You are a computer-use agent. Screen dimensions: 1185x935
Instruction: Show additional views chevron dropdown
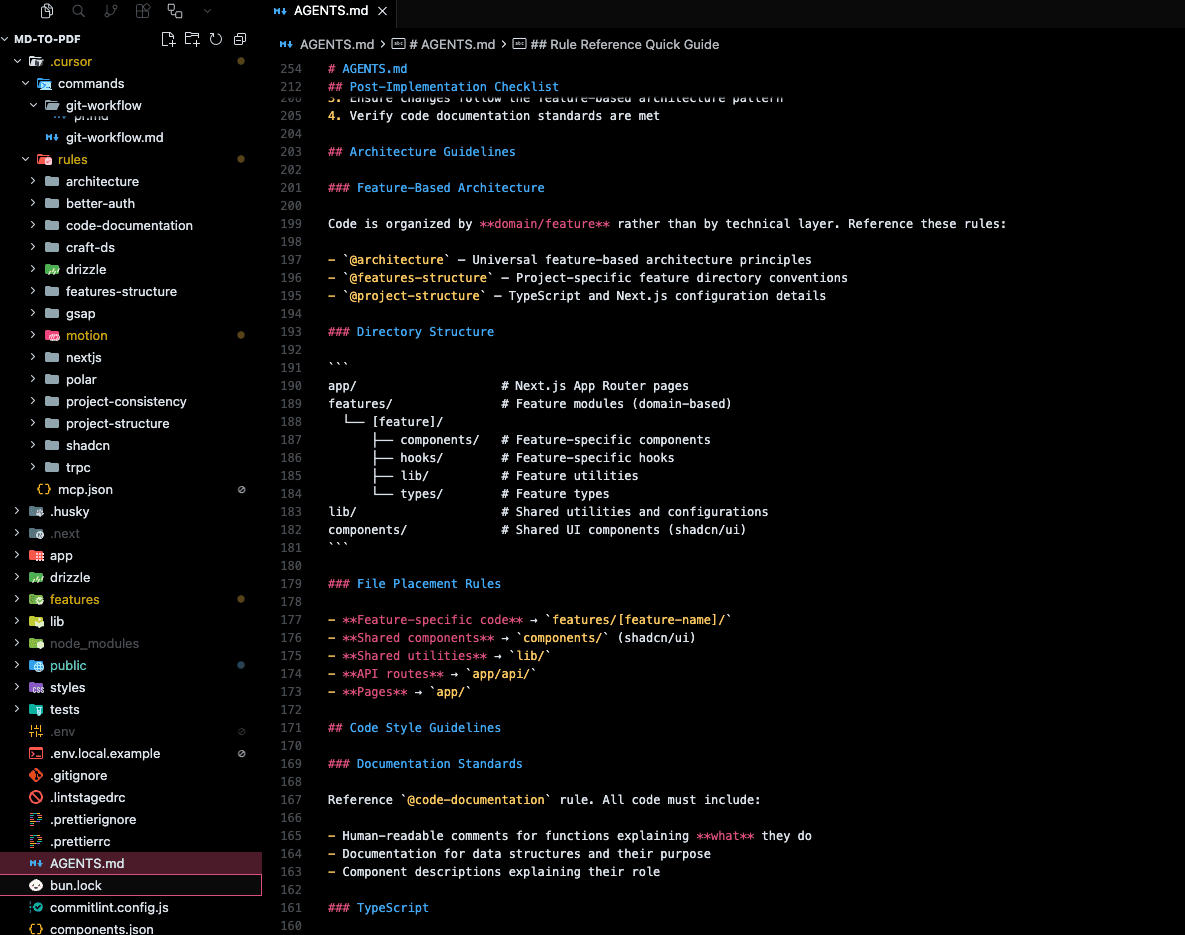[207, 11]
